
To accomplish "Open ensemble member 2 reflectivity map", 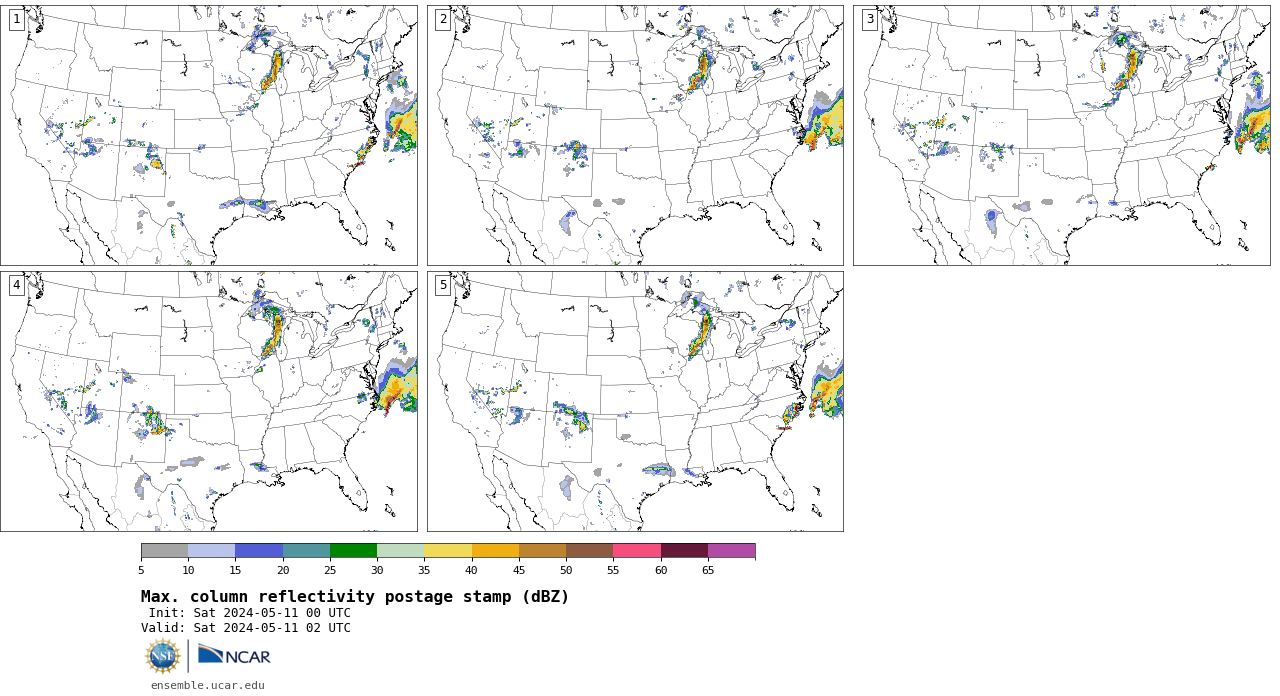I will (x=635, y=135).
